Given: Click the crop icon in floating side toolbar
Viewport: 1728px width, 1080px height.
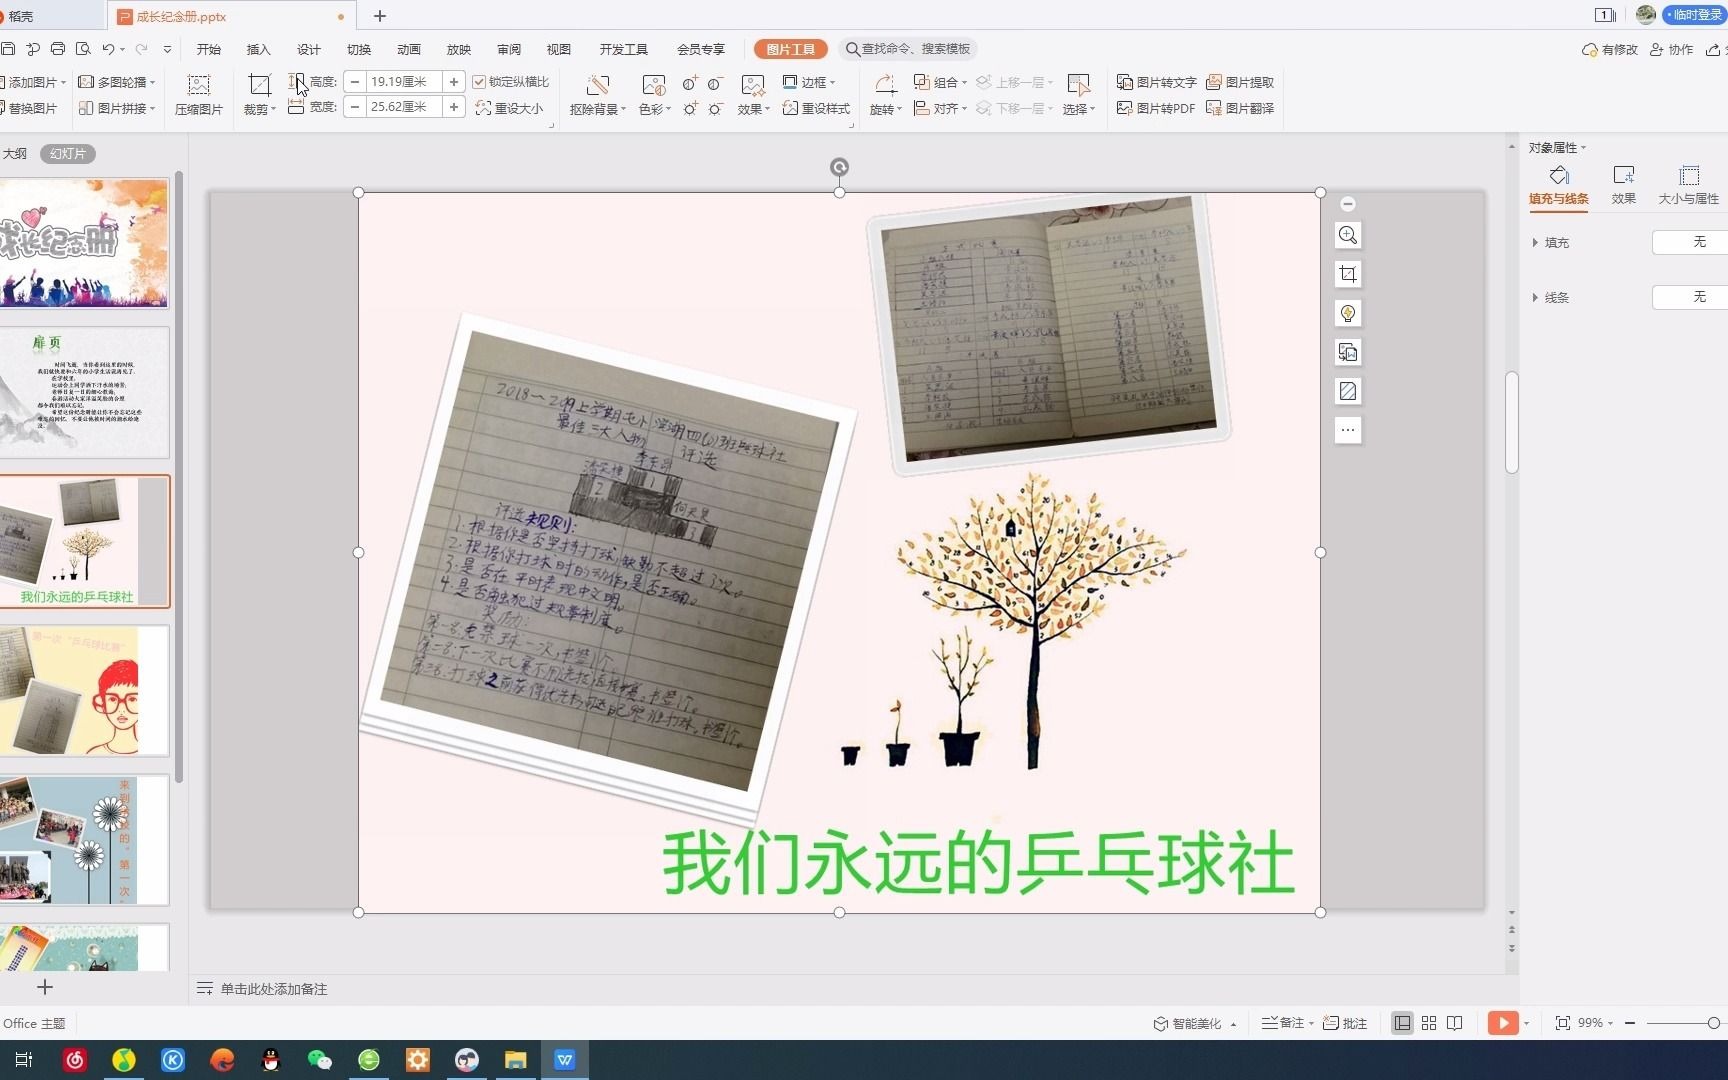Looking at the screenshot, I should pos(1347,273).
